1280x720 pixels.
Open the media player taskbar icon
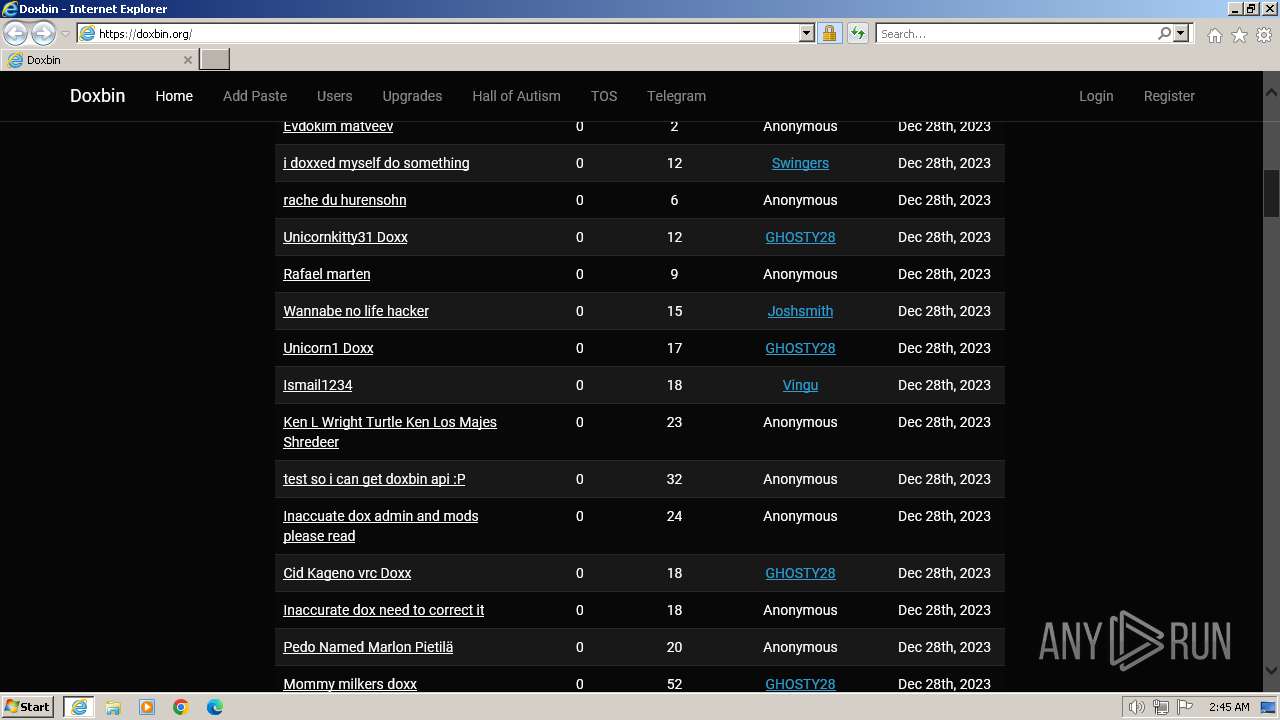(x=147, y=707)
